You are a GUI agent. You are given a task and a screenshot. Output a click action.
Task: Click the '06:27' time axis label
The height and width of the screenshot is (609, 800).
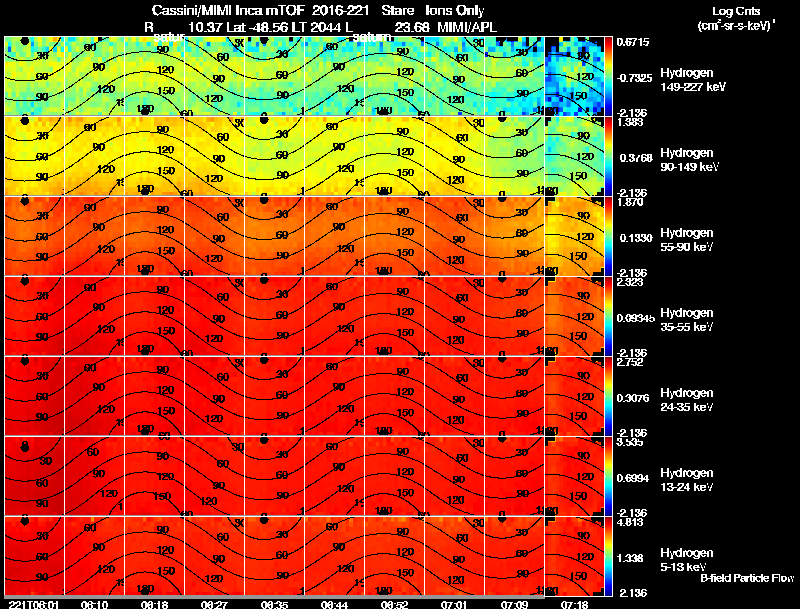214,604
